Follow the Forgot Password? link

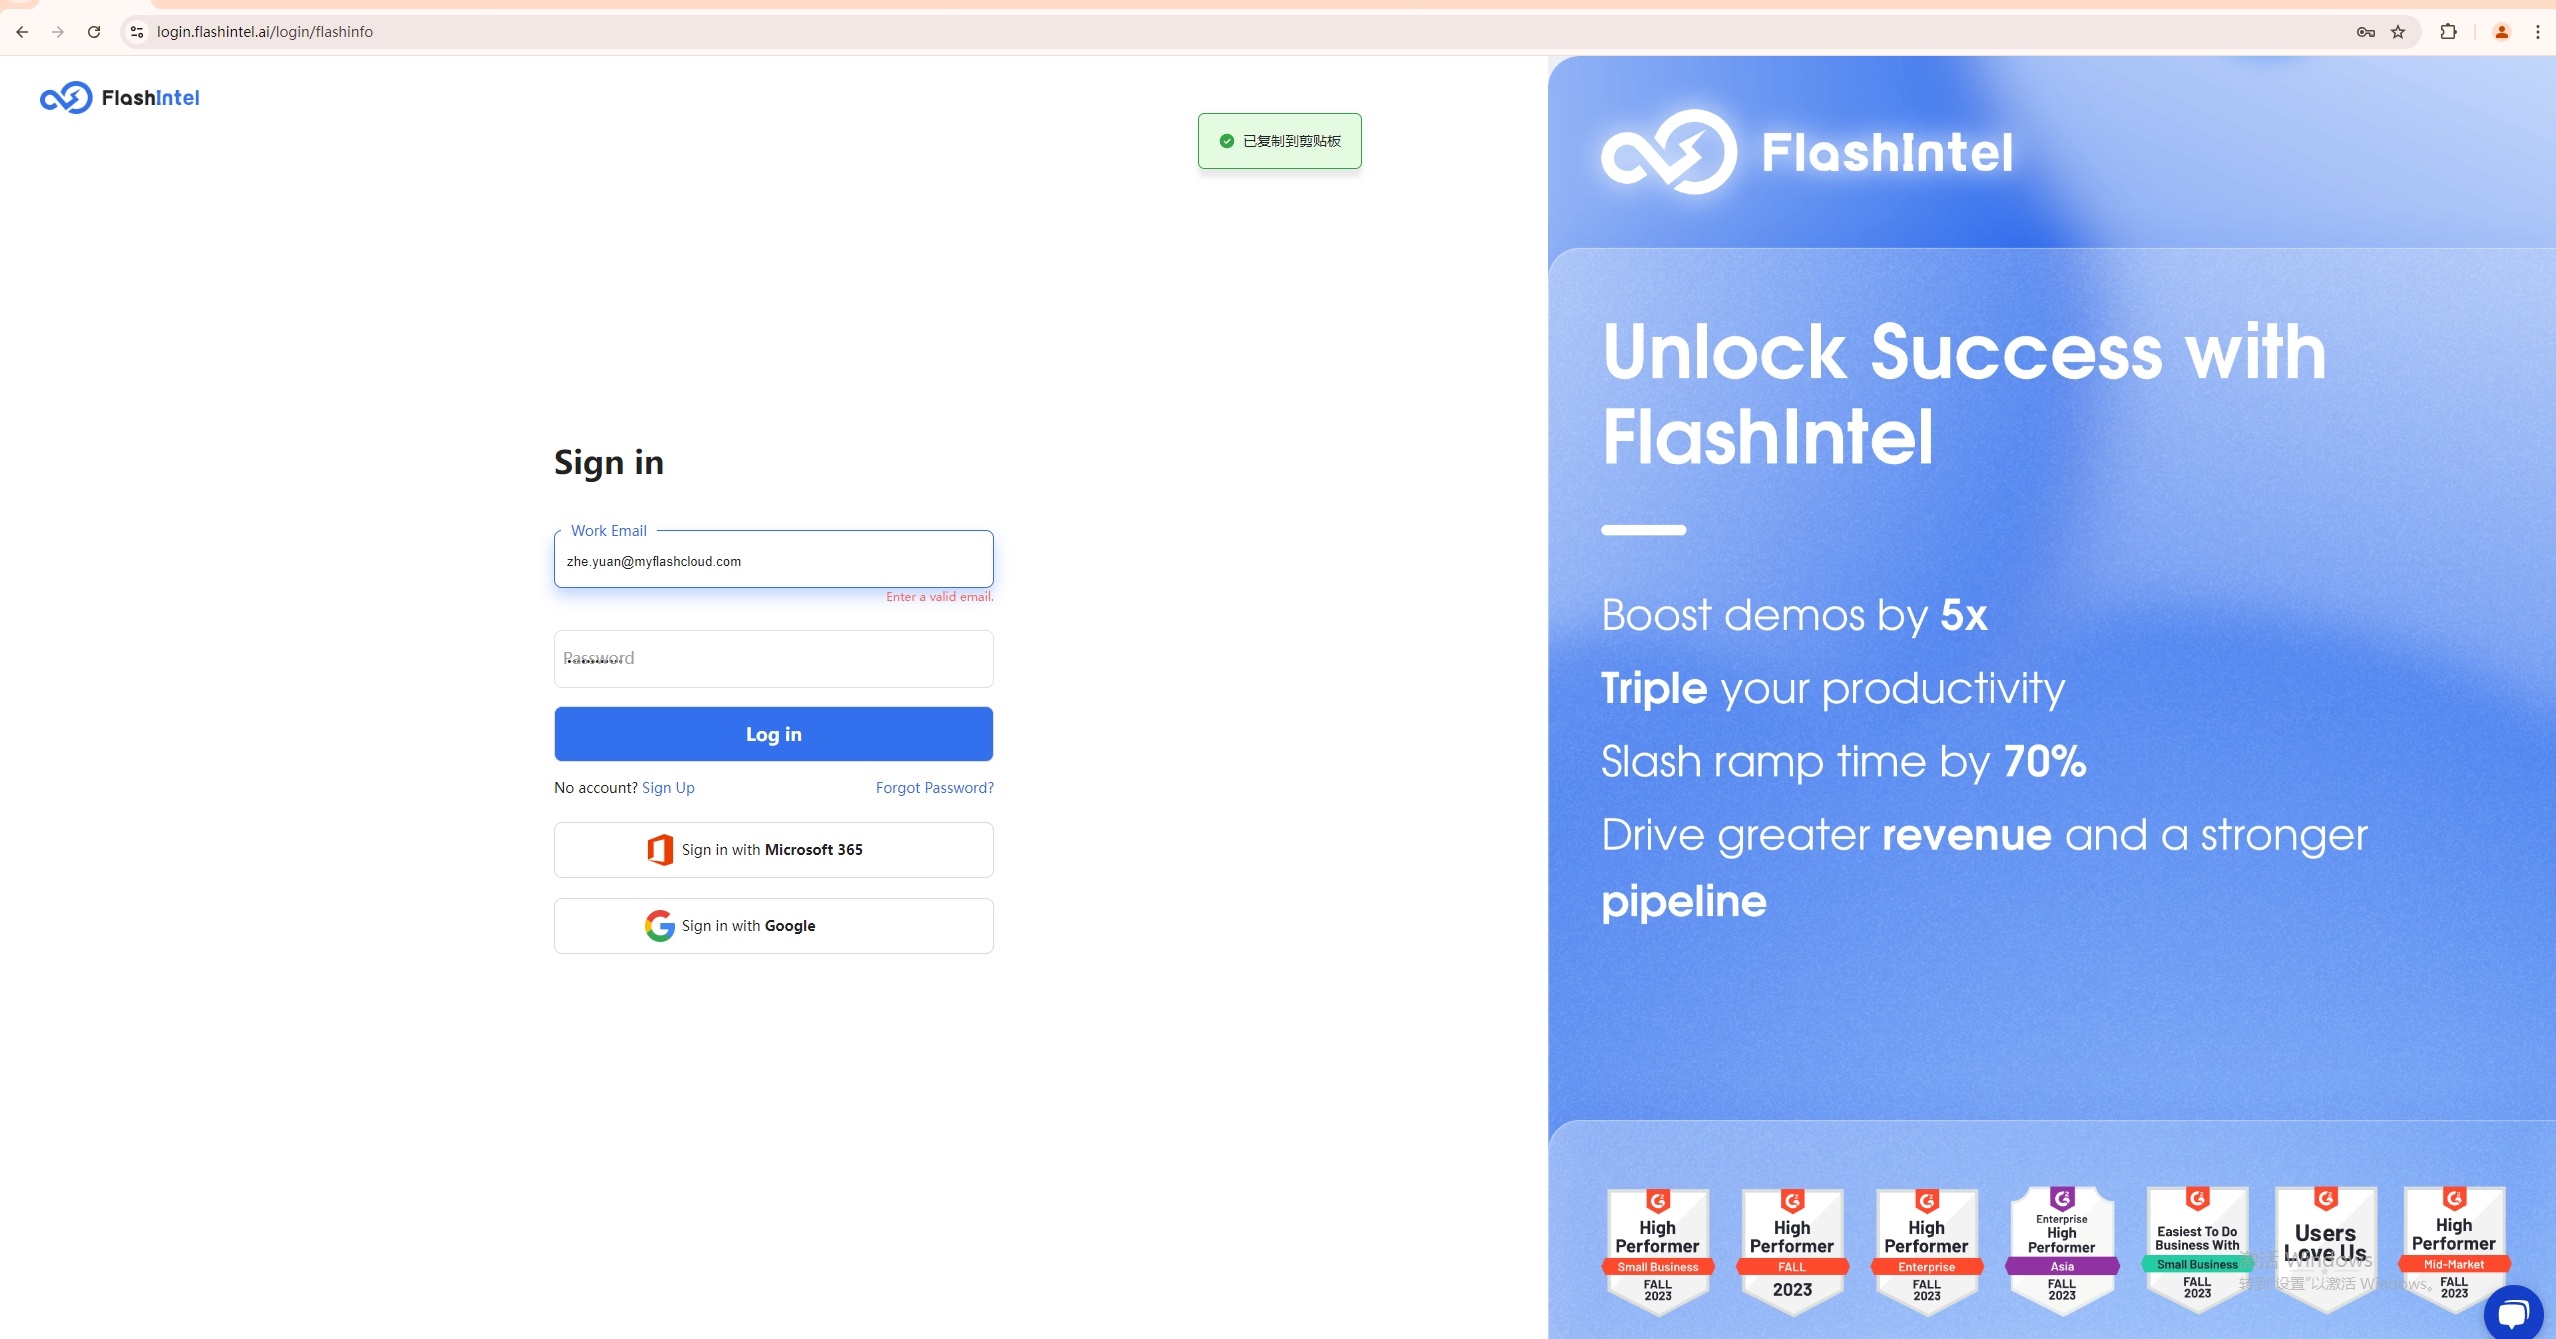point(934,788)
